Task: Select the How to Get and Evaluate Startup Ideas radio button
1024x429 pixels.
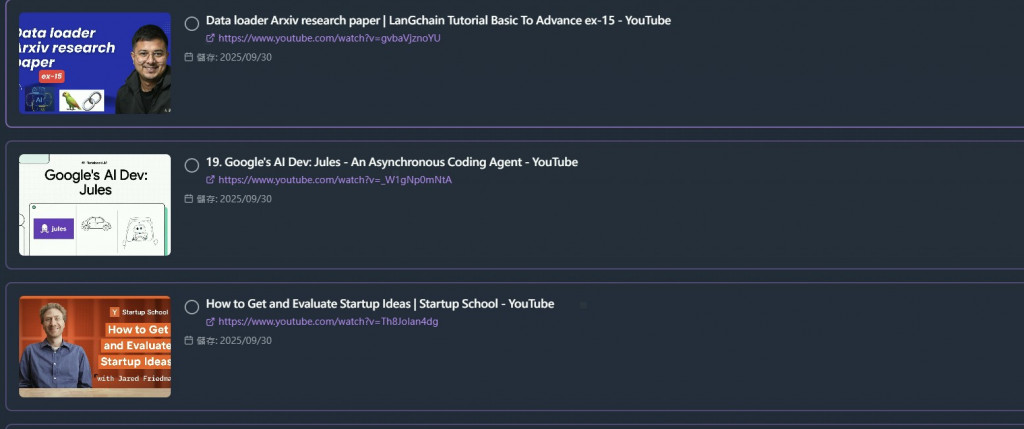Action: (191, 308)
